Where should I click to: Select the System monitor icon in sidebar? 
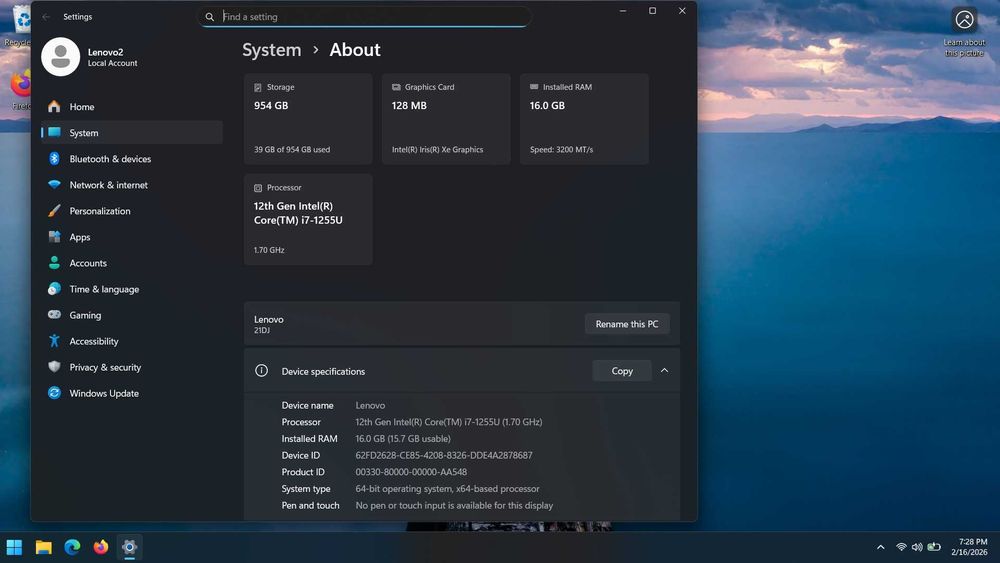pyautogui.click(x=54, y=133)
